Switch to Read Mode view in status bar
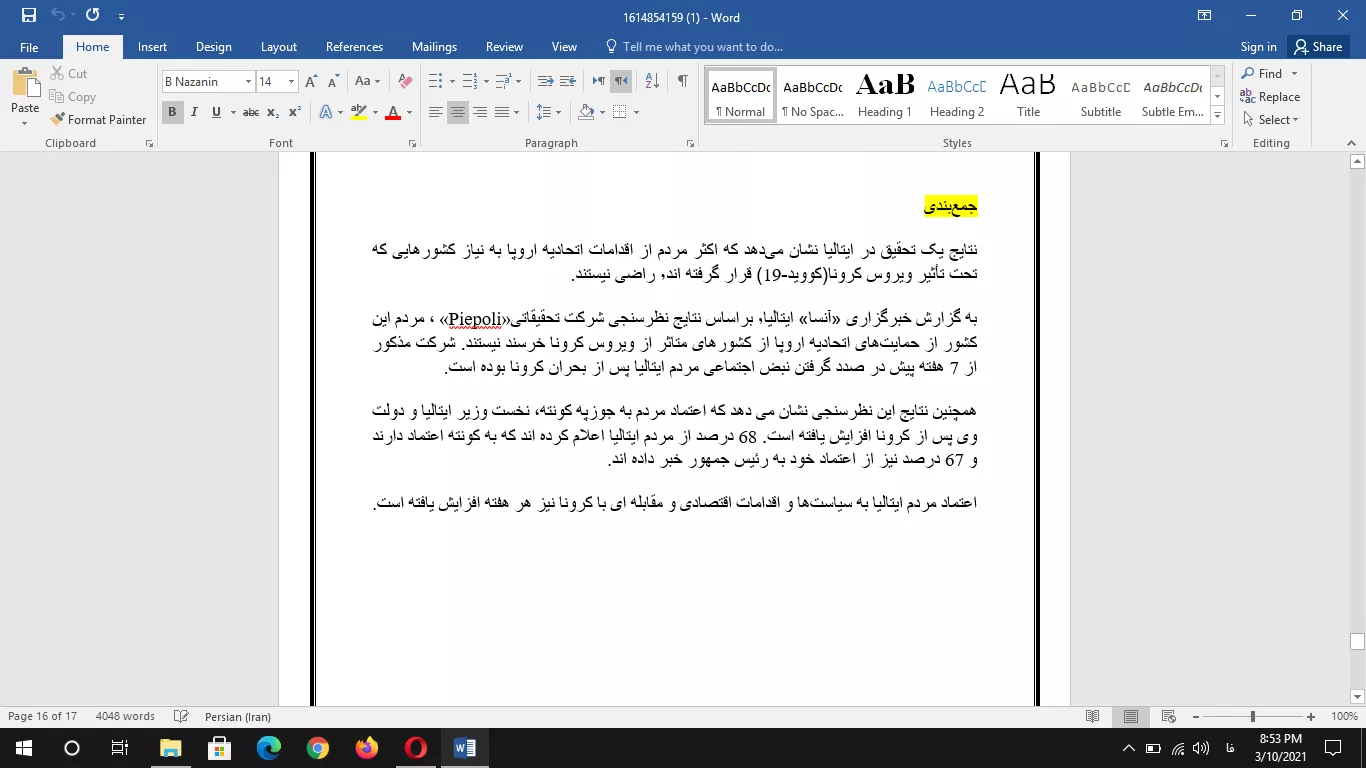The height and width of the screenshot is (768, 1366). pos(1093,716)
